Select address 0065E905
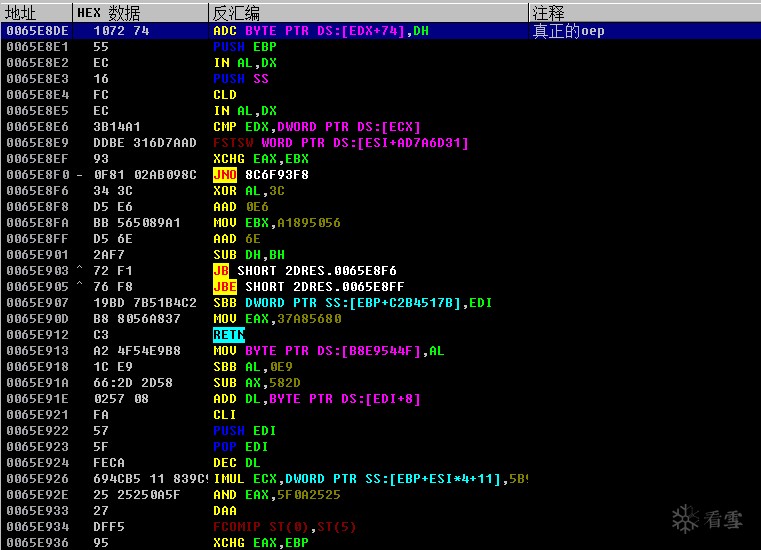The height and width of the screenshot is (550, 761). coord(38,287)
